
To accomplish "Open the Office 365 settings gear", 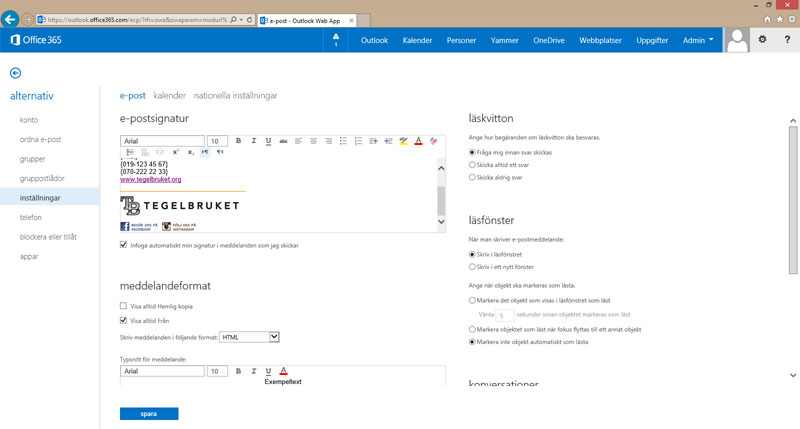I will coord(761,40).
